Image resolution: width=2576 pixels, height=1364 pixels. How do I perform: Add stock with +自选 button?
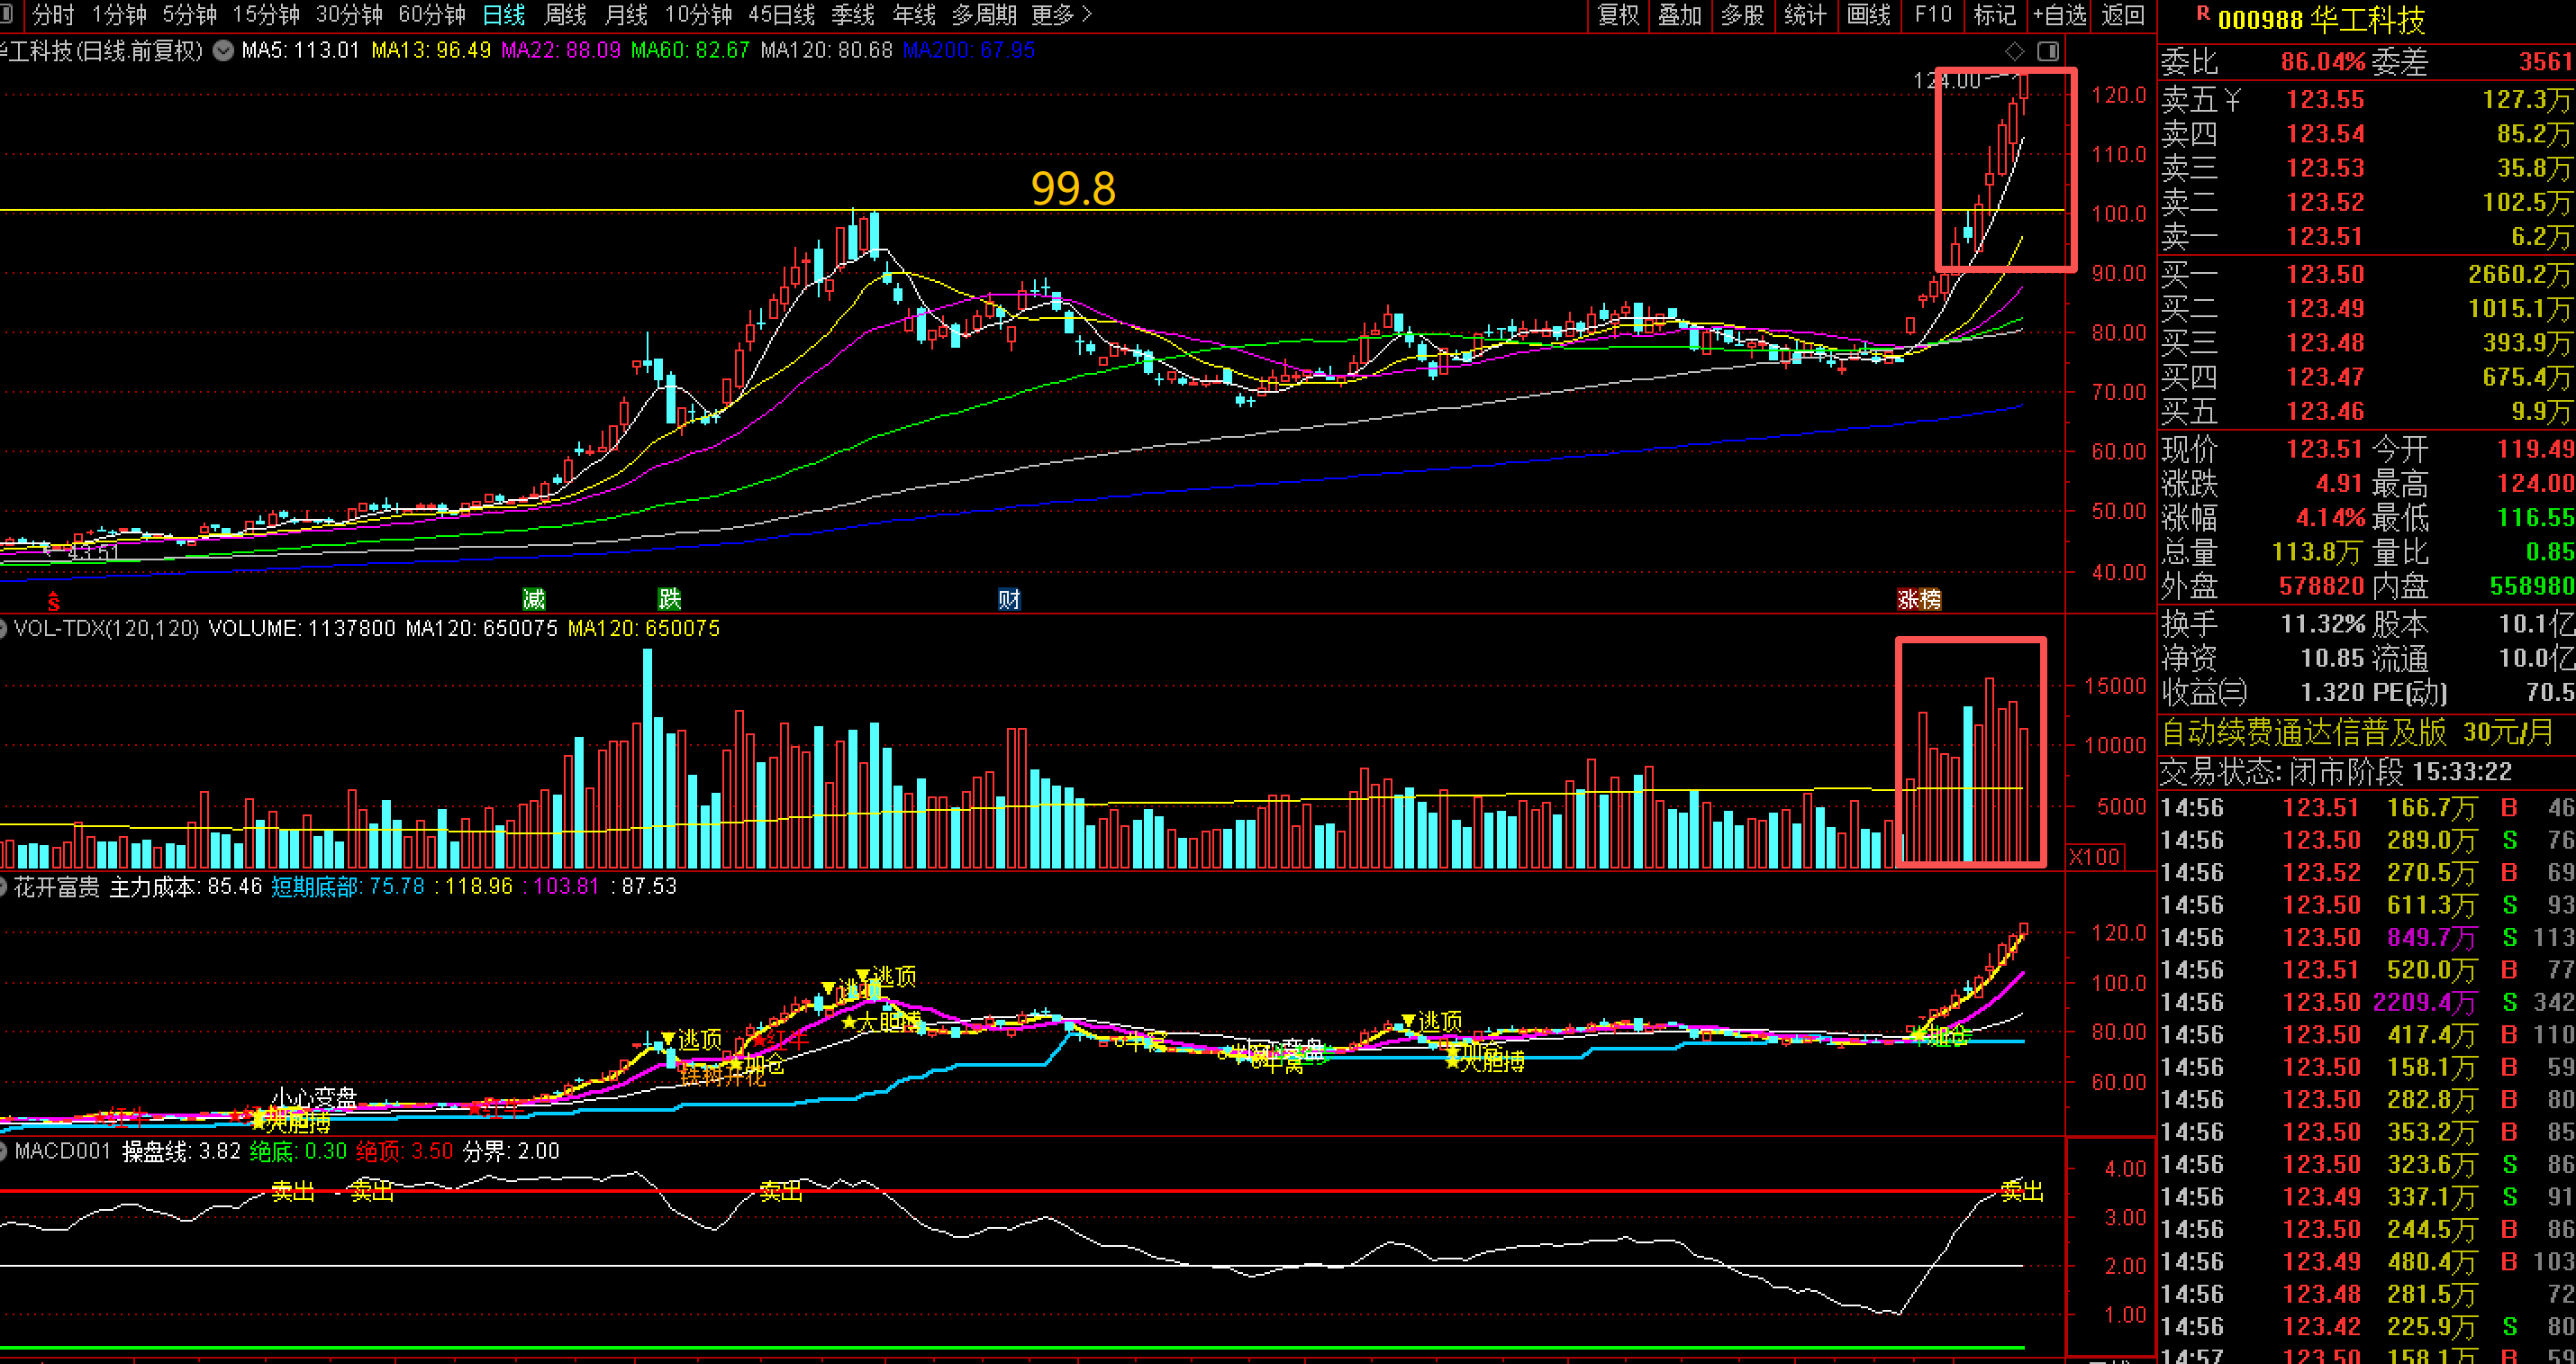tap(2060, 15)
